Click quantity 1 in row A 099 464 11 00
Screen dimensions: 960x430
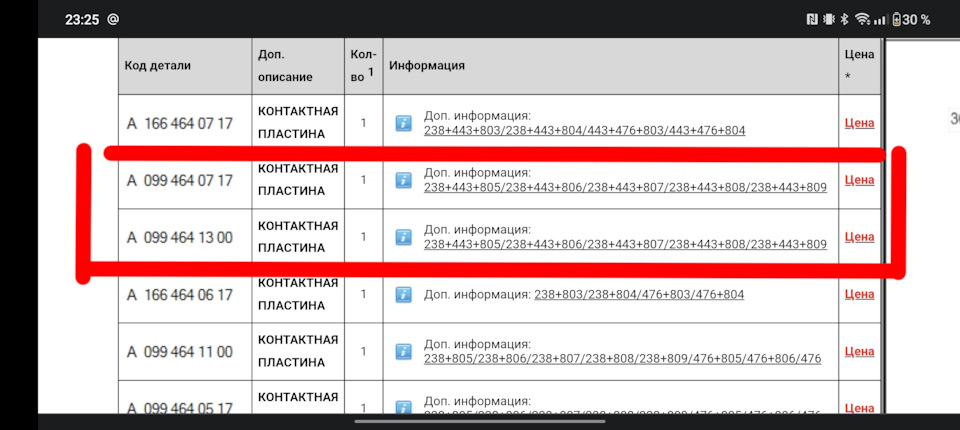tap(364, 351)
